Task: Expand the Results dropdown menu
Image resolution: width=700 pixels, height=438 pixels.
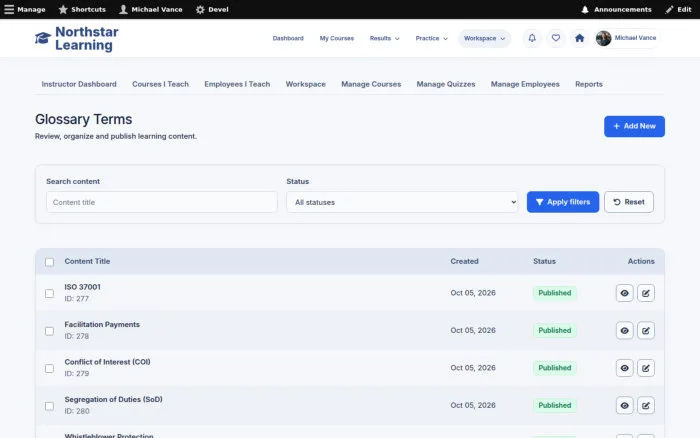Action: pyautogui.click(x=384, y=38)
